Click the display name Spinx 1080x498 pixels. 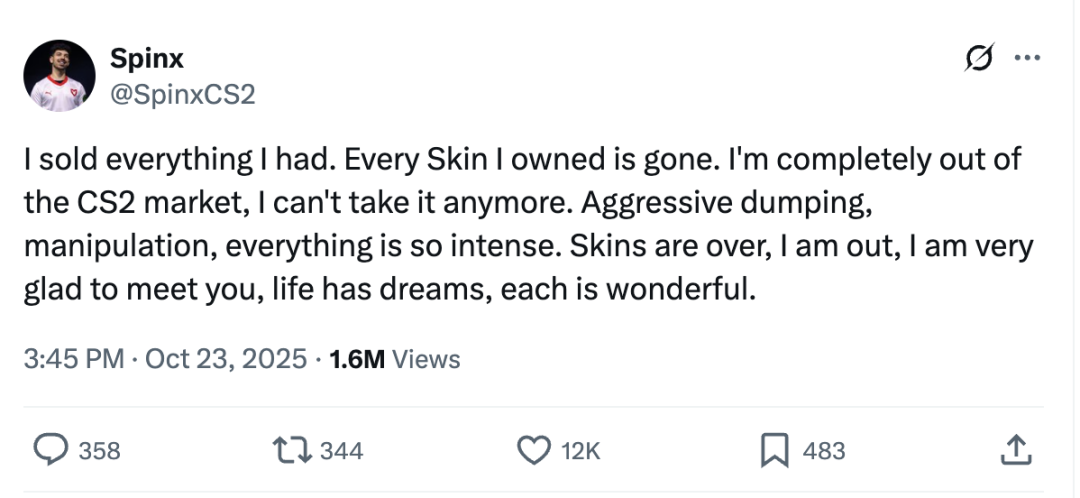[146, 59]
